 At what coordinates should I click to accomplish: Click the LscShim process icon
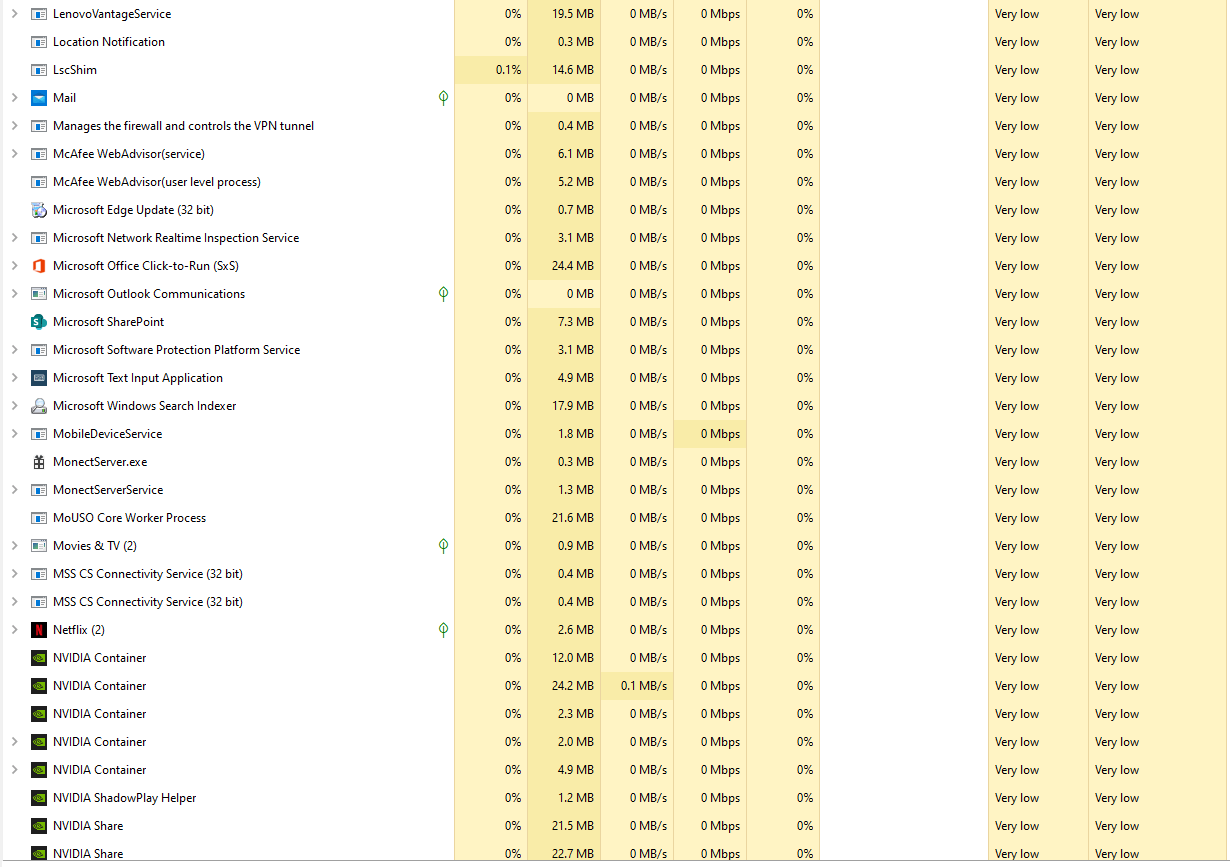tap(39, 70)
